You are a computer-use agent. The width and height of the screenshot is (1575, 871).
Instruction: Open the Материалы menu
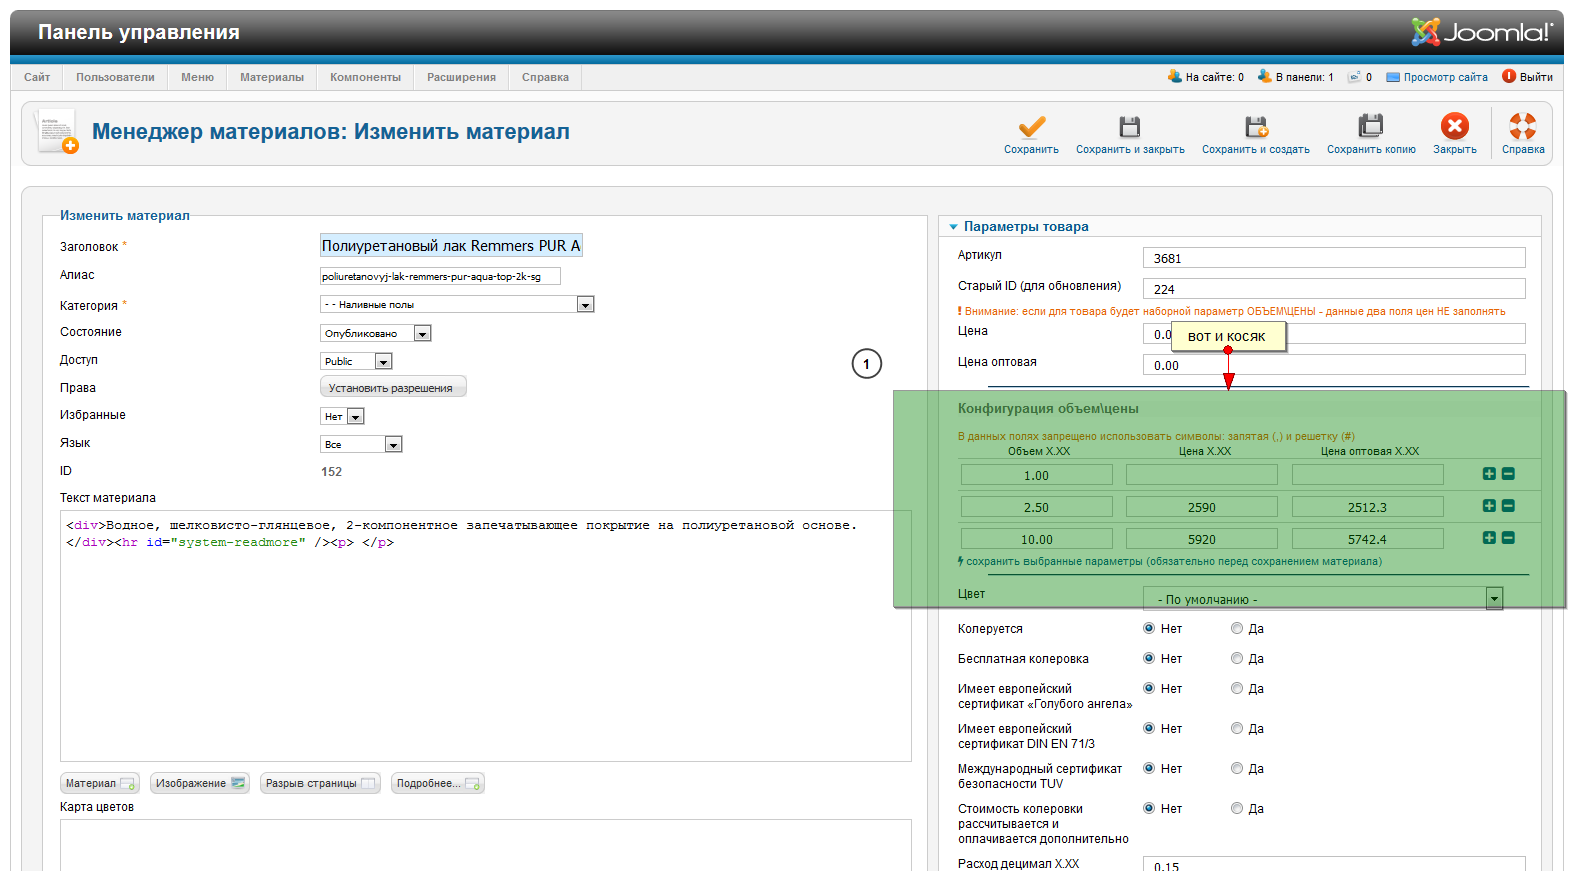pyautogui.click(x=271, y=77)
